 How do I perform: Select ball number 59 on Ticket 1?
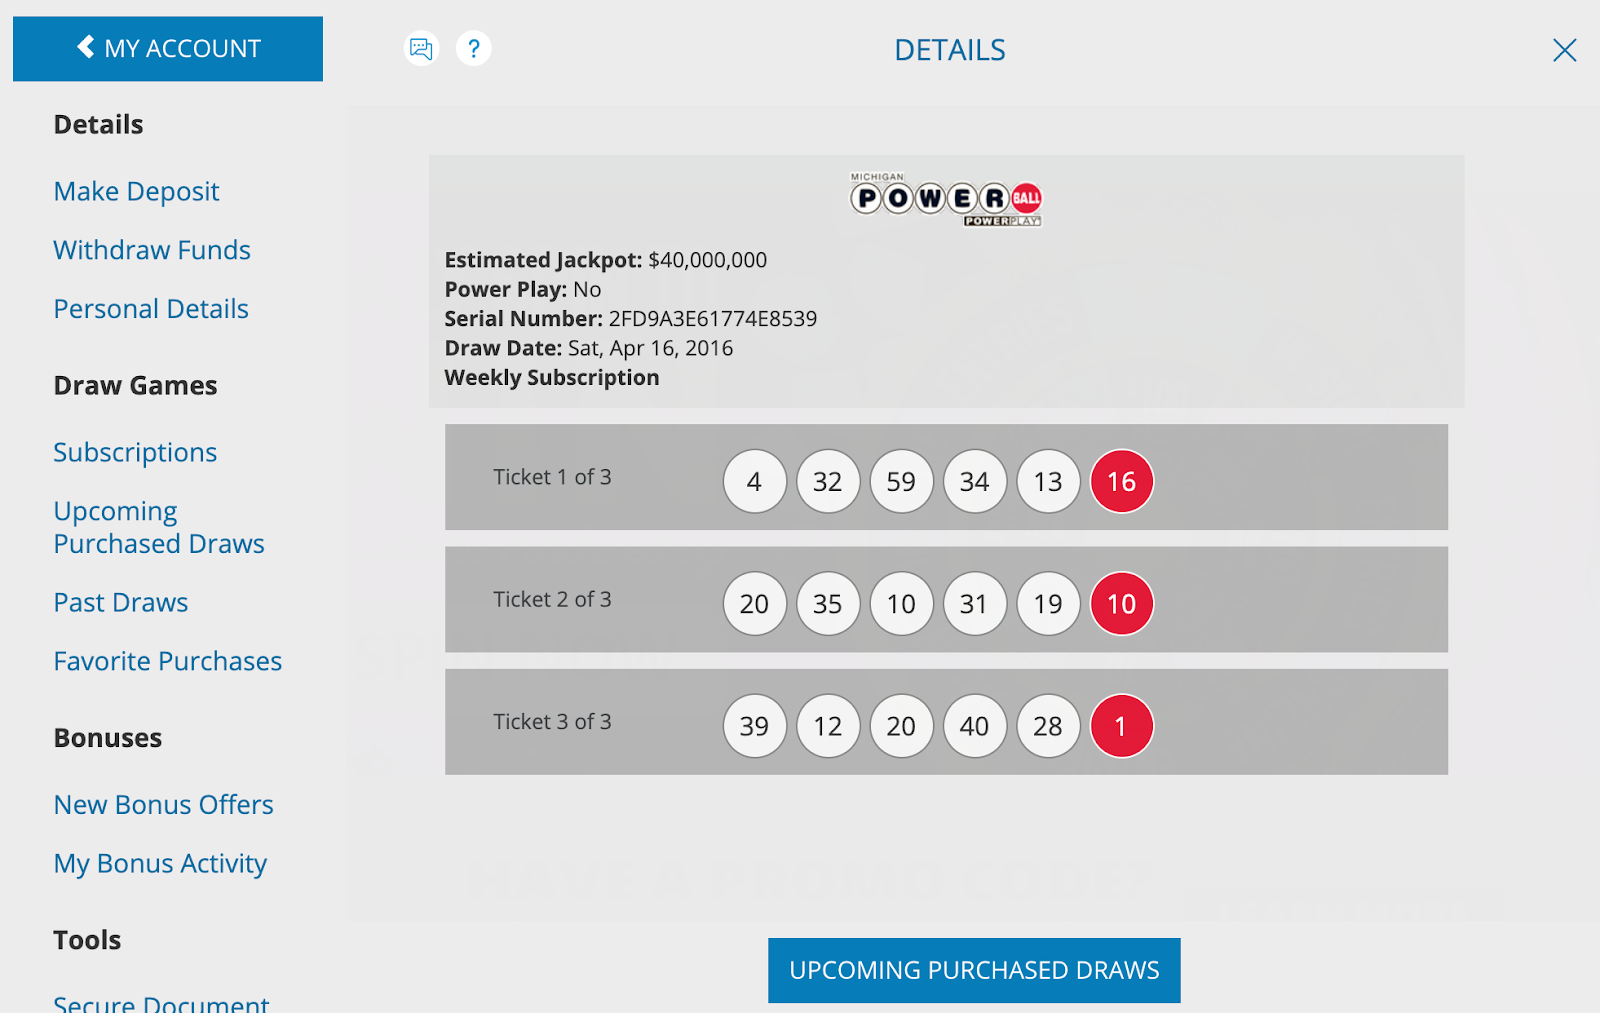tap(900, 481)
